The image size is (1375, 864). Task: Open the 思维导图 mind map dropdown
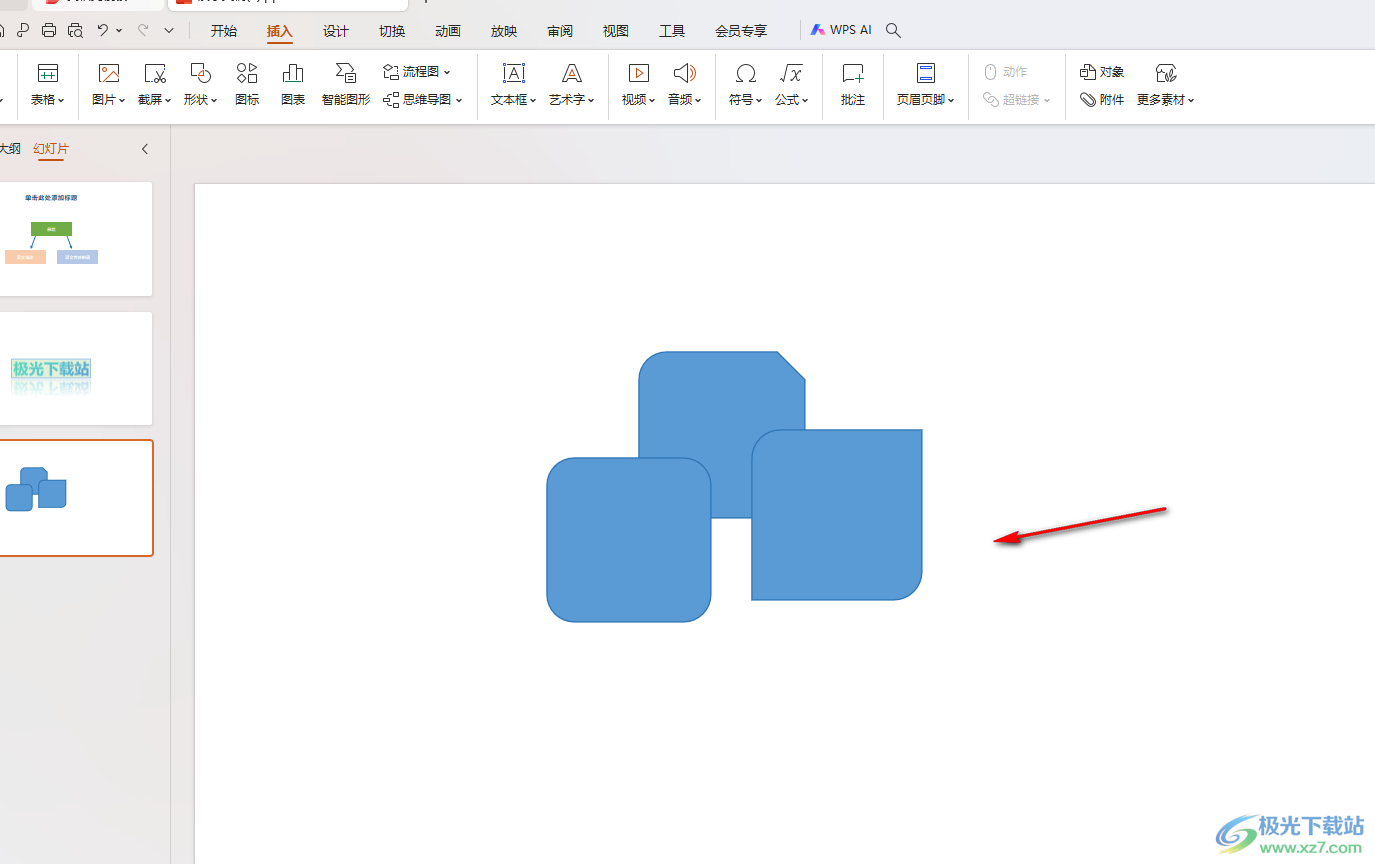[x=423, y=100]
